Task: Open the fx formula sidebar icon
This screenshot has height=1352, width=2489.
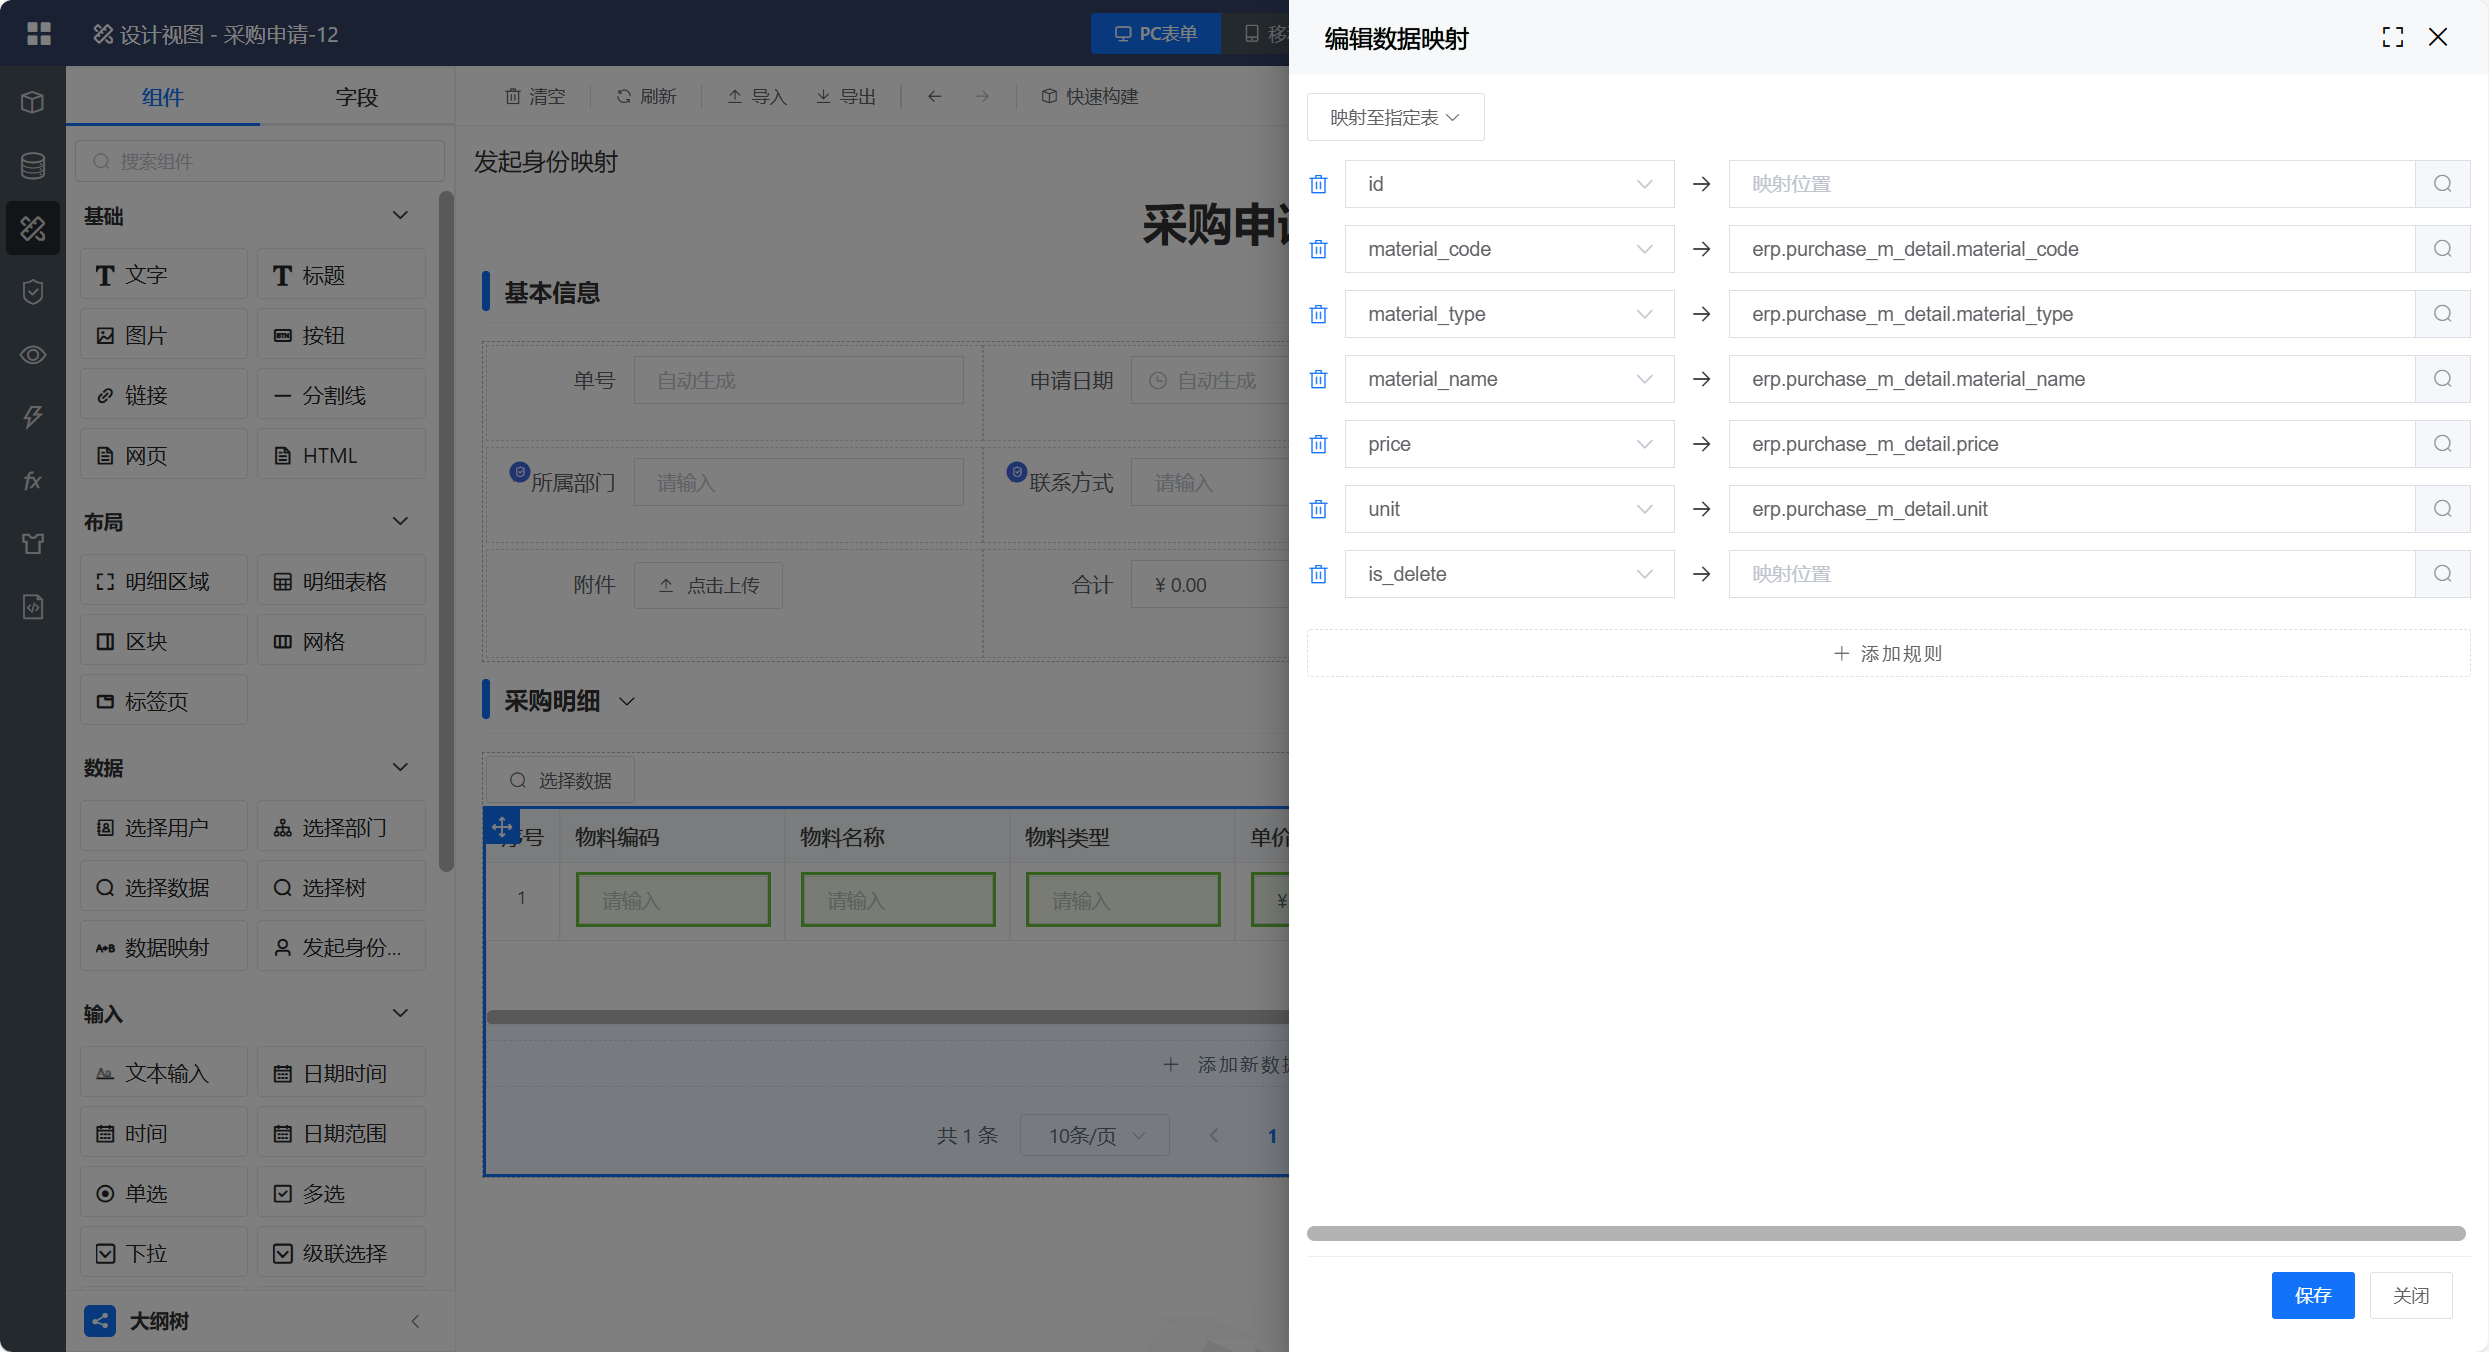Action: (33, 481)
